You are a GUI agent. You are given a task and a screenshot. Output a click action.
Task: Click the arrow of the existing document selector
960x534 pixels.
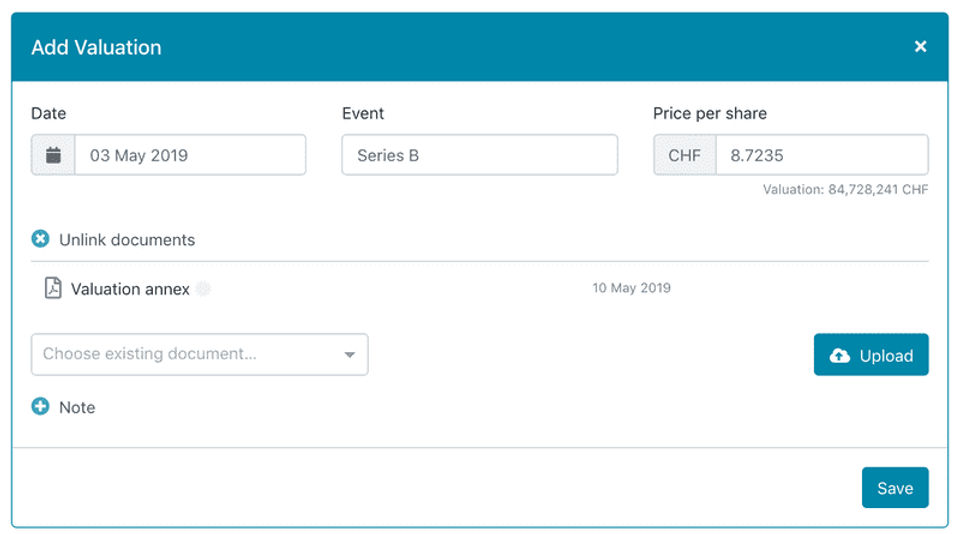[x=350, y=355]
